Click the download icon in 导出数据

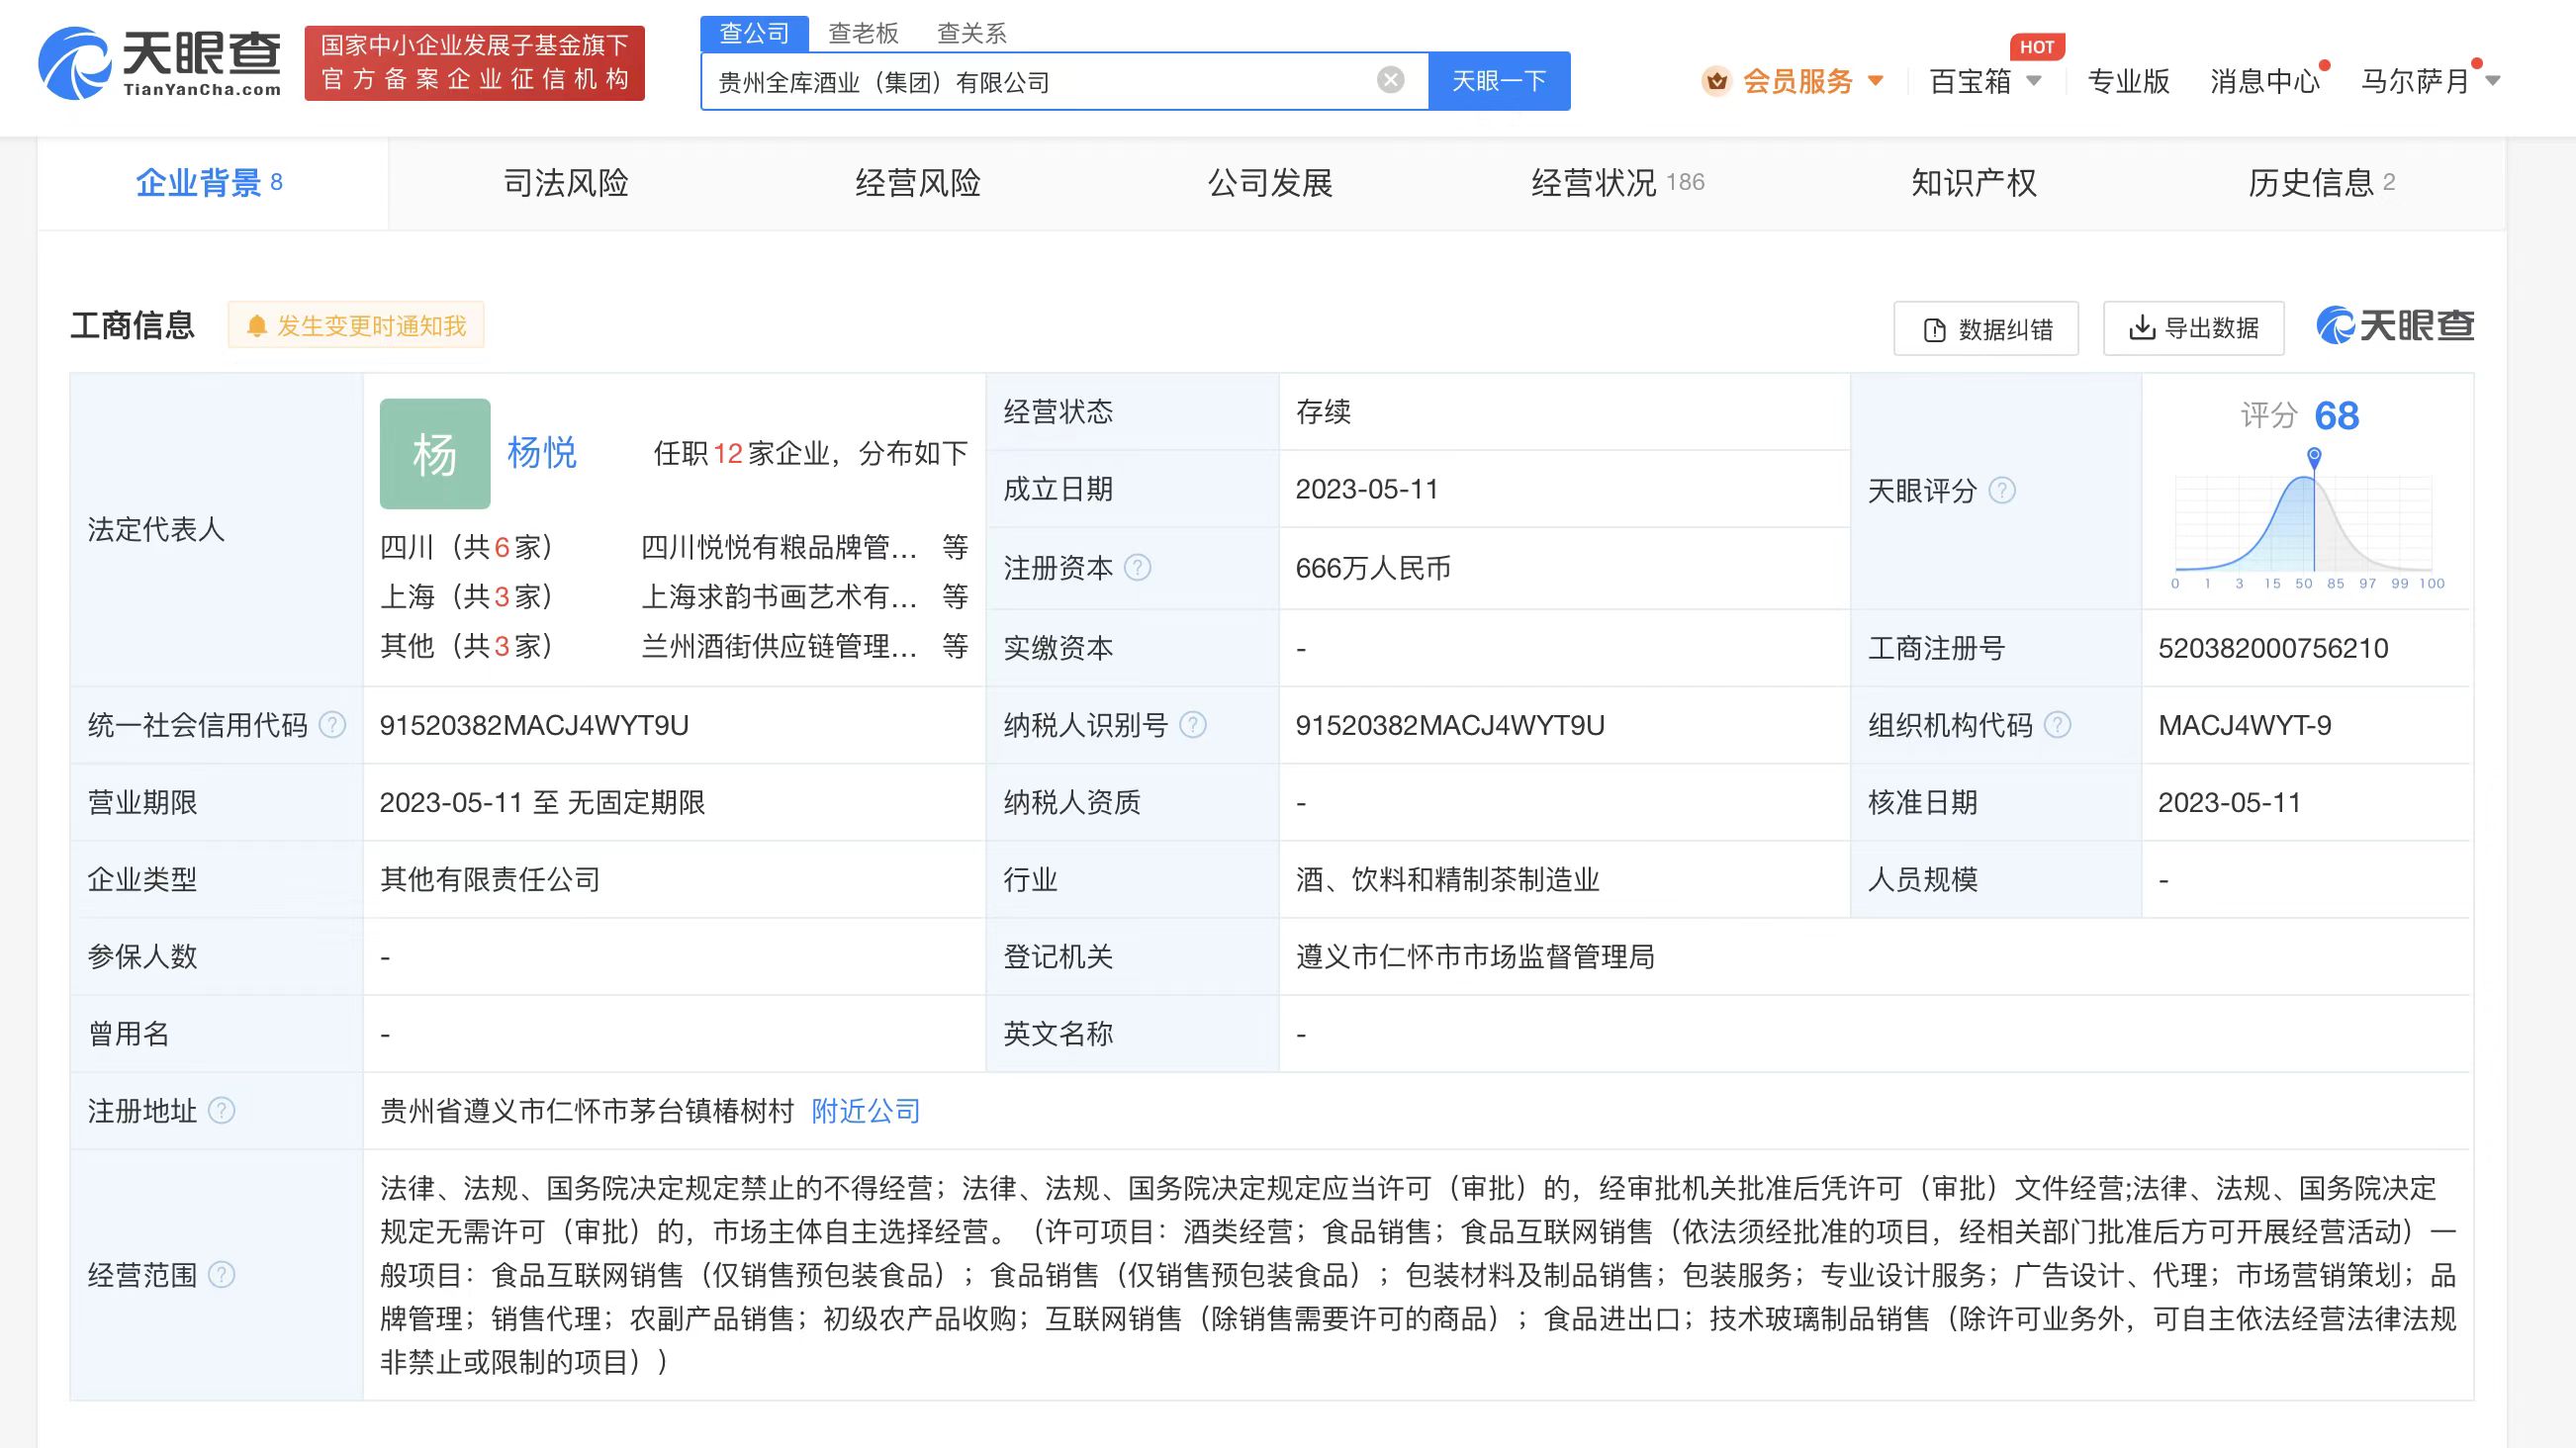pyautogui.click(x=2142, y=327)
